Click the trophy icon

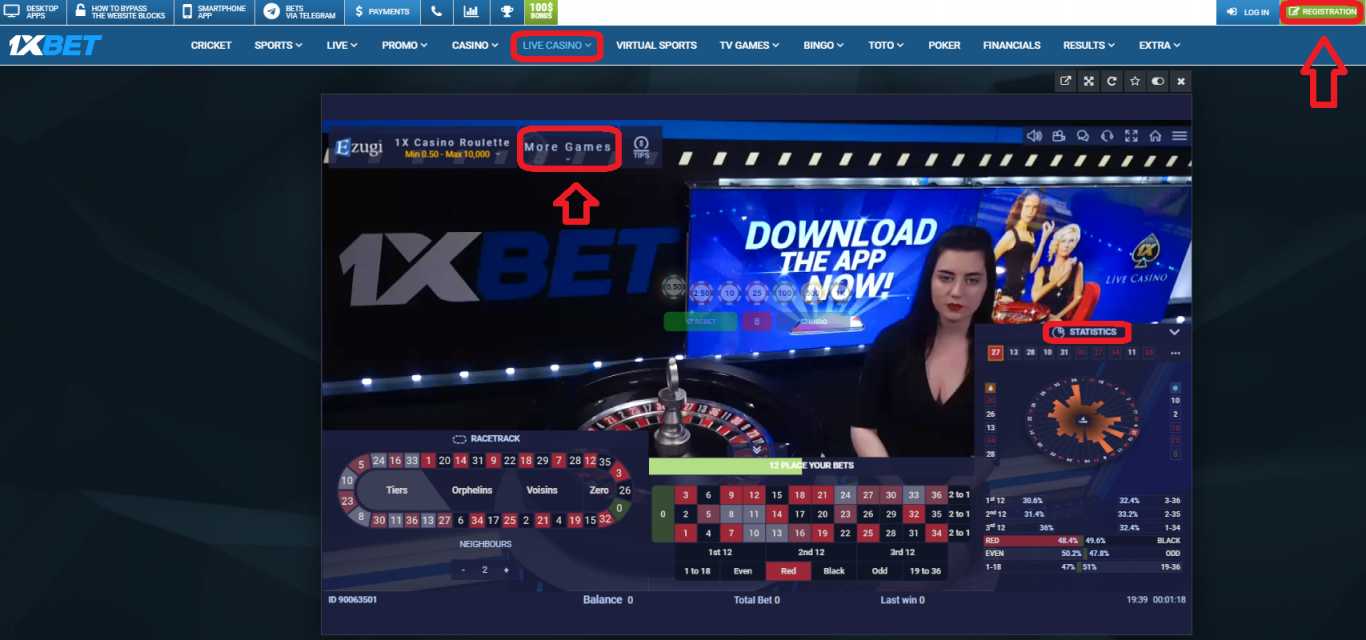pyautogui.click(x=507, y=12)
